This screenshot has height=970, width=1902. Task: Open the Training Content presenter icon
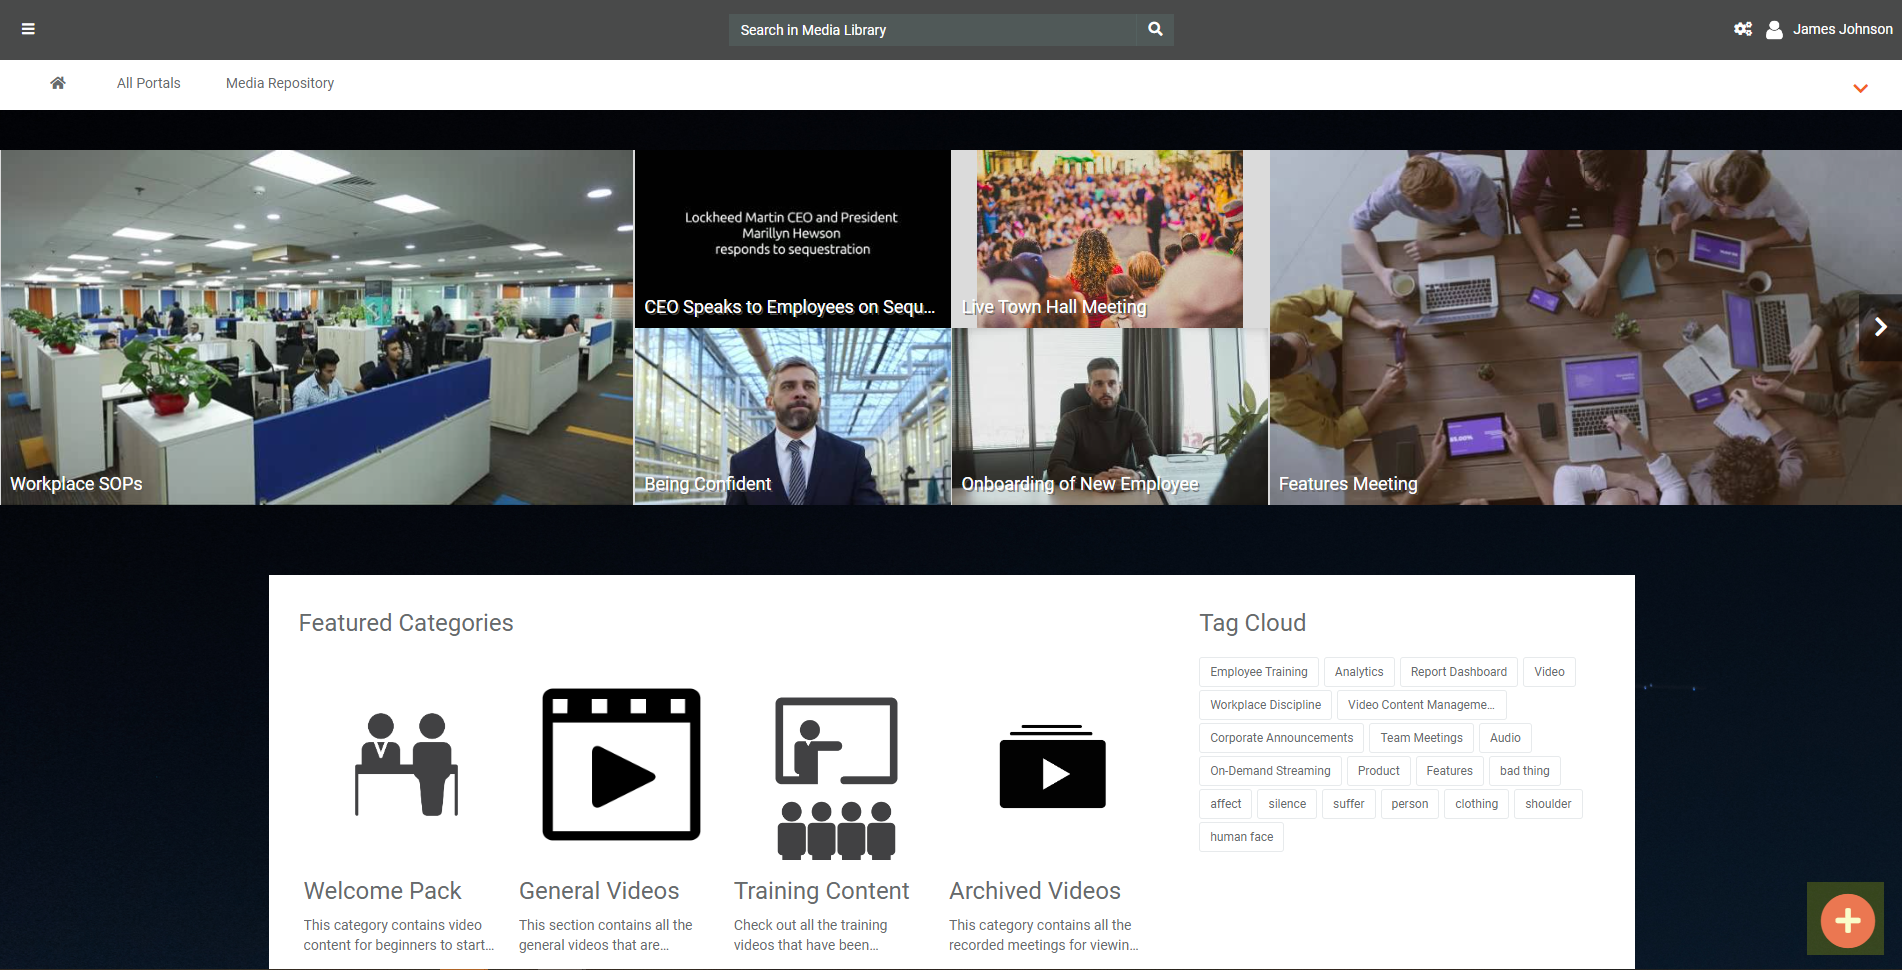(x=836, y=777)
